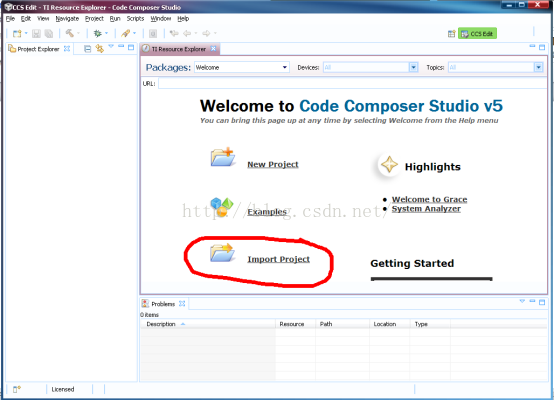This screenshot has height=400, width=554.
Task: Click the Import Project folder icon
Action: pyautogui.click(x=222, y=252)
